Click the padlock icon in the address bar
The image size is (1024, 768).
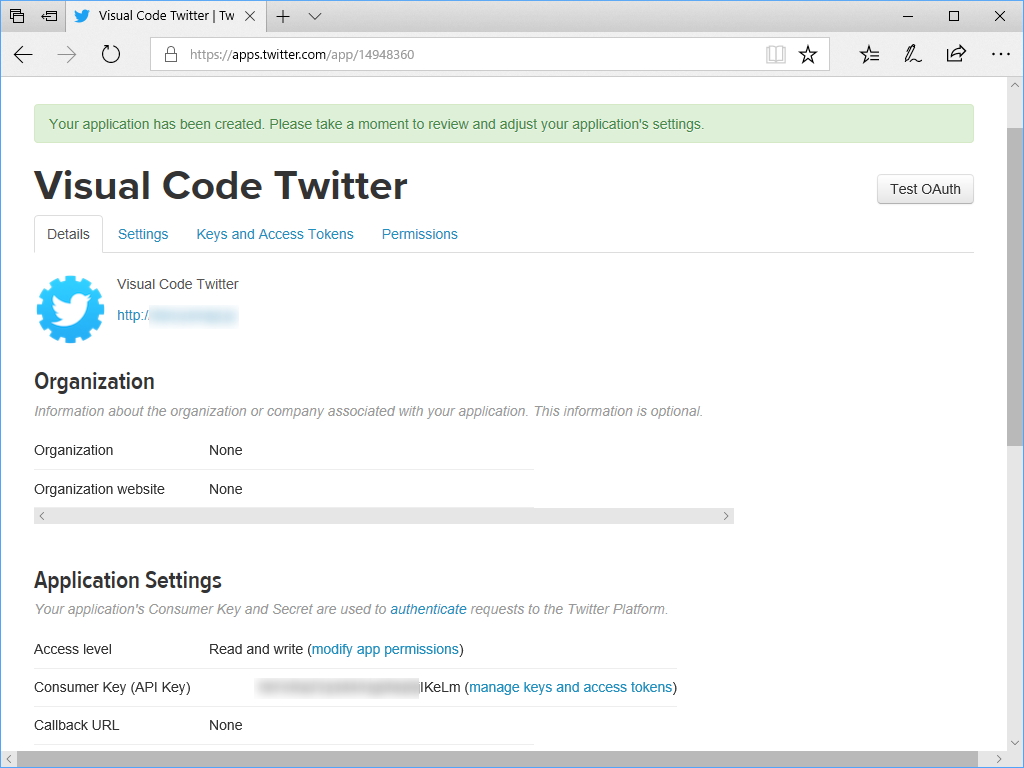click(171, 54)
